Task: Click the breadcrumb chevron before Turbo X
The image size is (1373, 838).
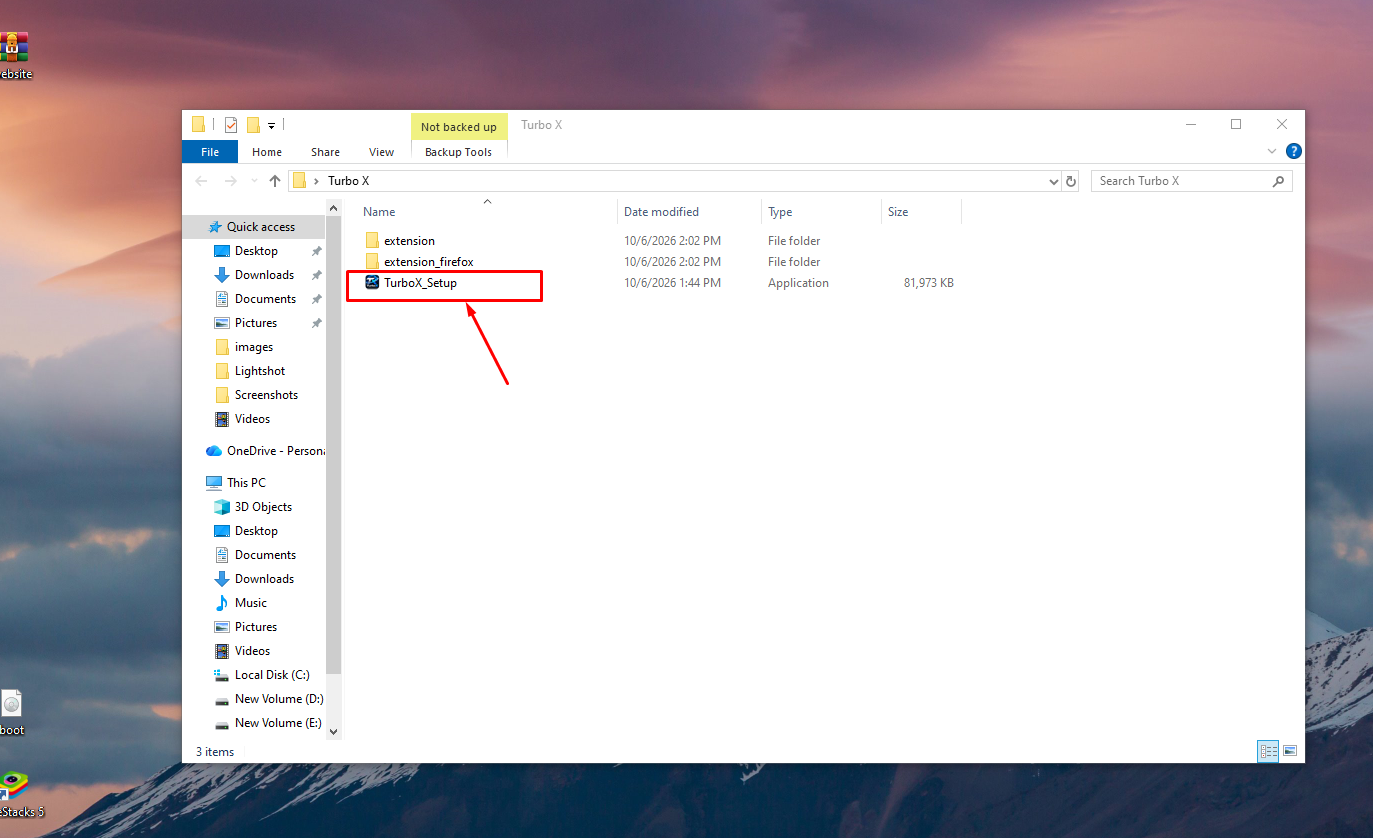Action: 317,181
